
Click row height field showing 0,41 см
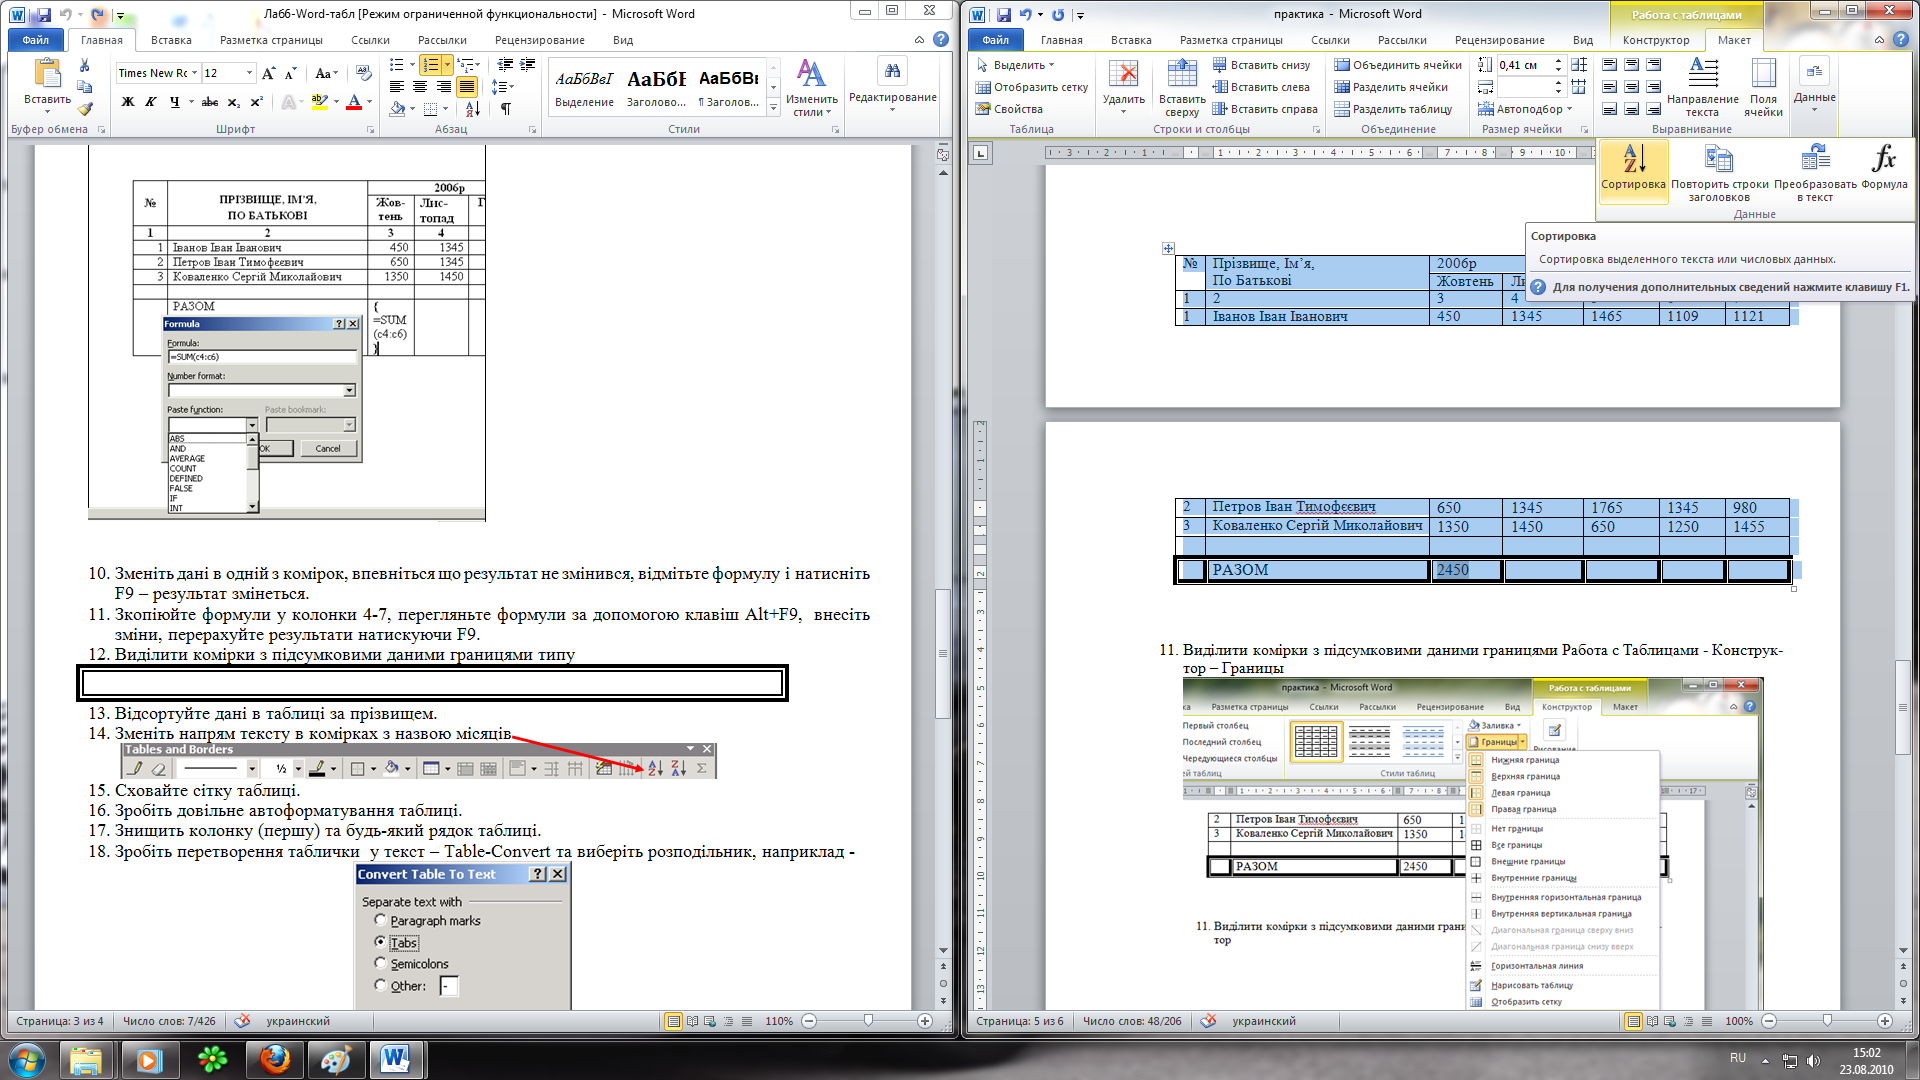pyautogui.click(x=1522, y=65)
